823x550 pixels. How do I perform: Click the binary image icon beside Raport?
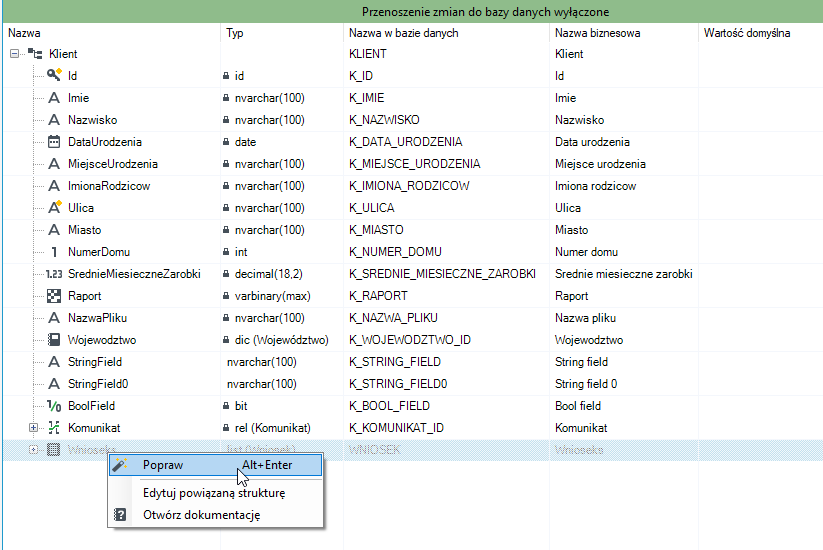click(x=54, y=296)
